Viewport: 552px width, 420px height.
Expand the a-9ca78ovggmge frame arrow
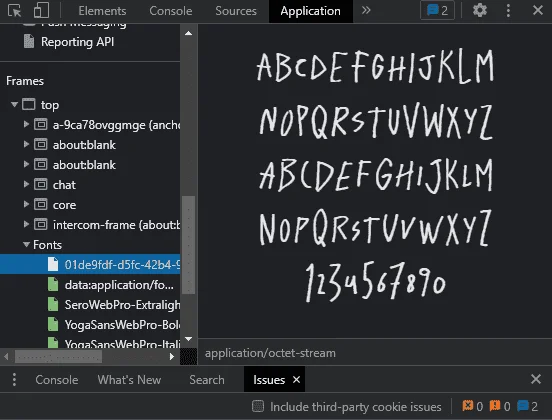(26, 124)
